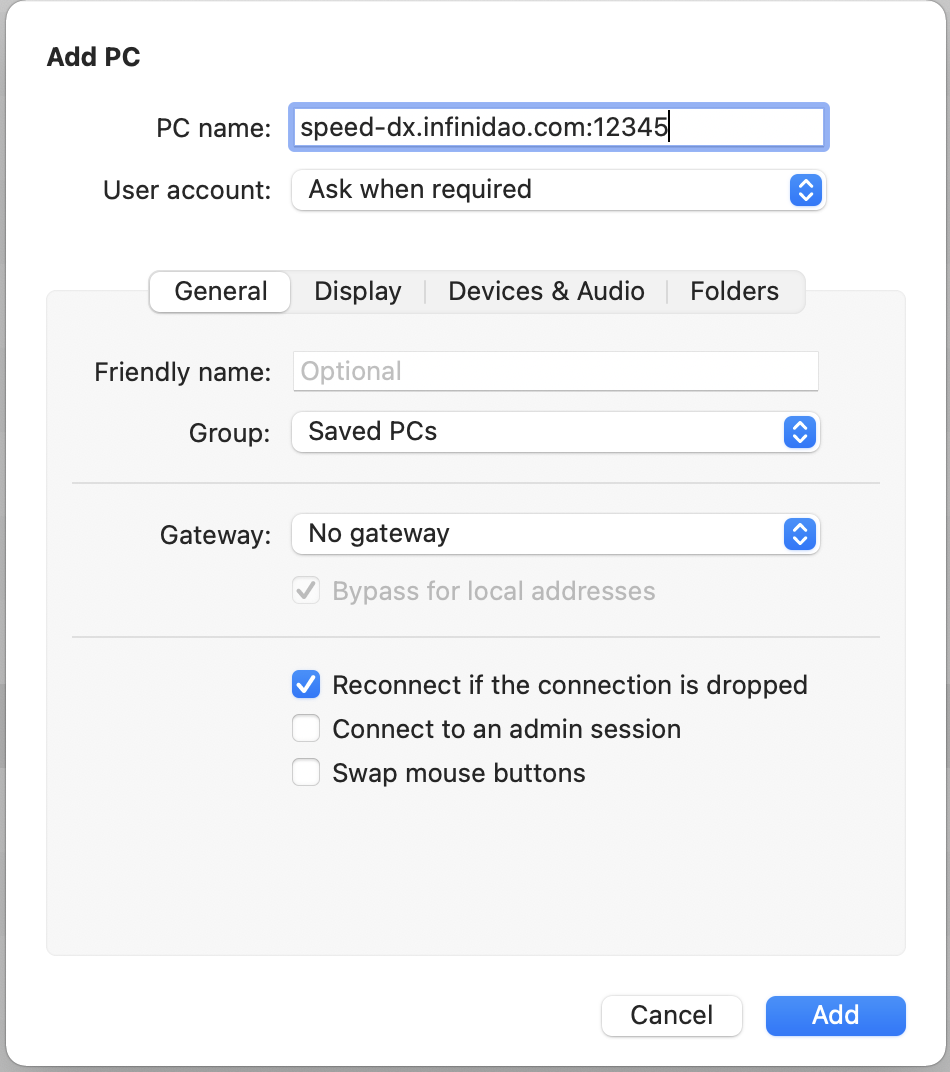The image size is (950, 1072).
Task: Select the General tab
Action: click(221, 292)
